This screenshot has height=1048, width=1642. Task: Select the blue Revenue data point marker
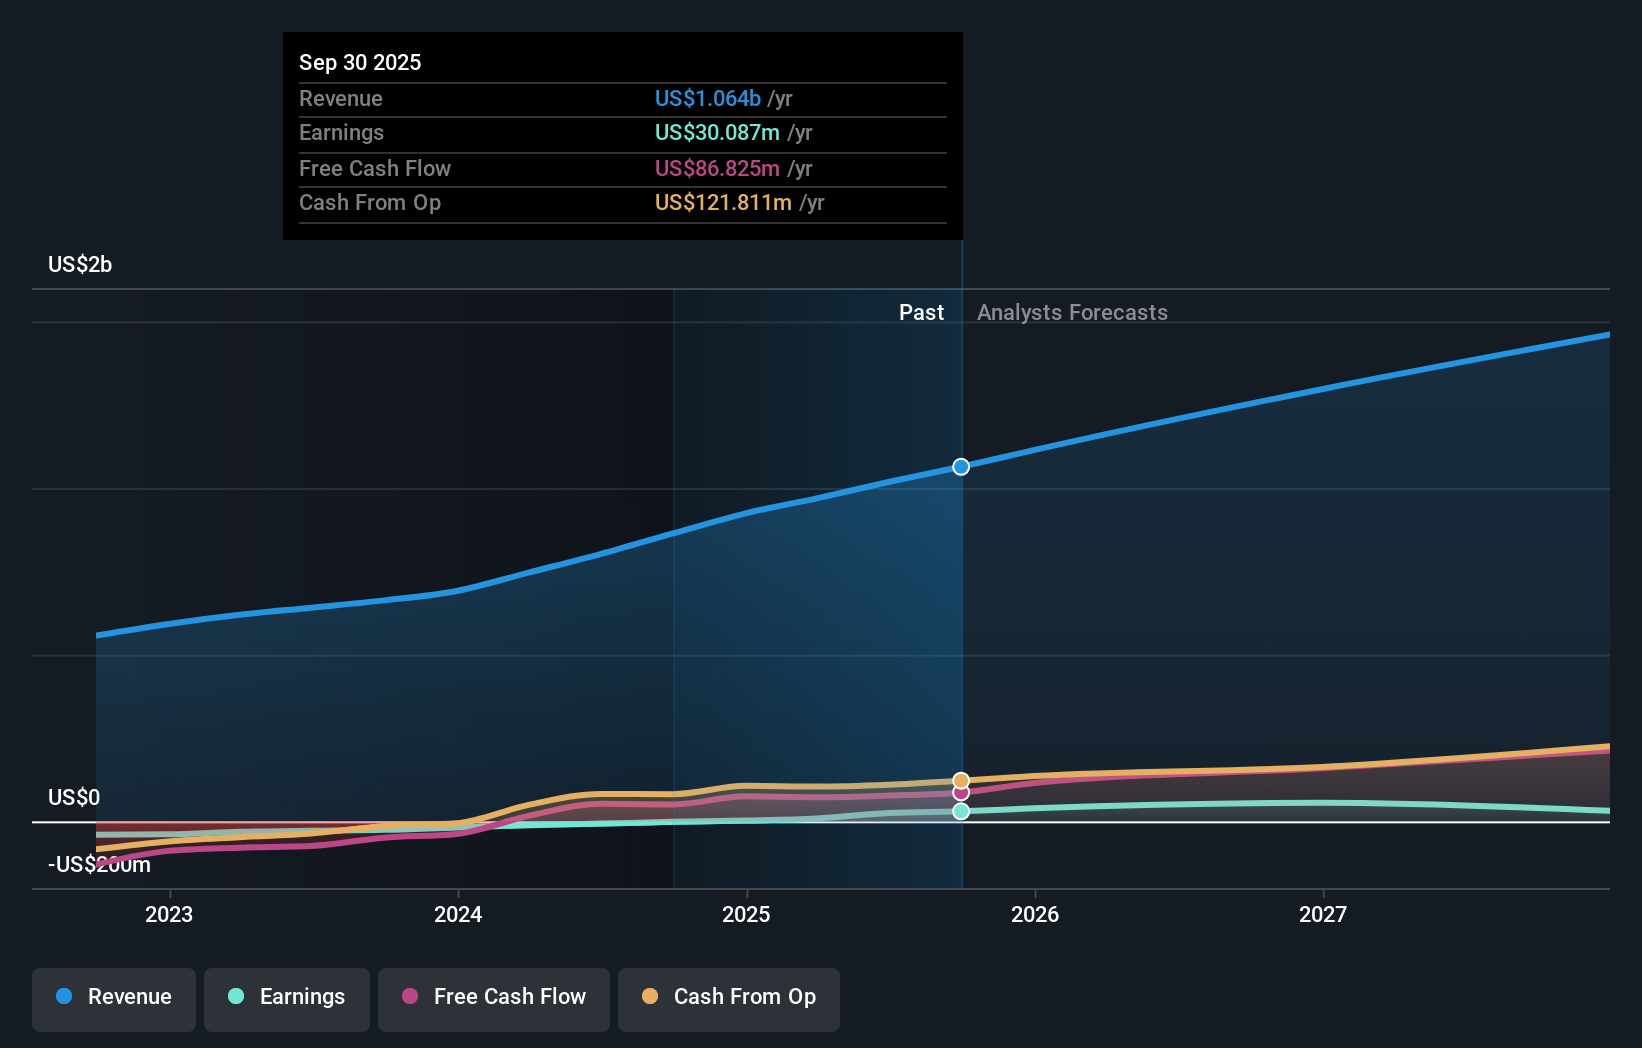pyautogui.click(x=960, y=466)
